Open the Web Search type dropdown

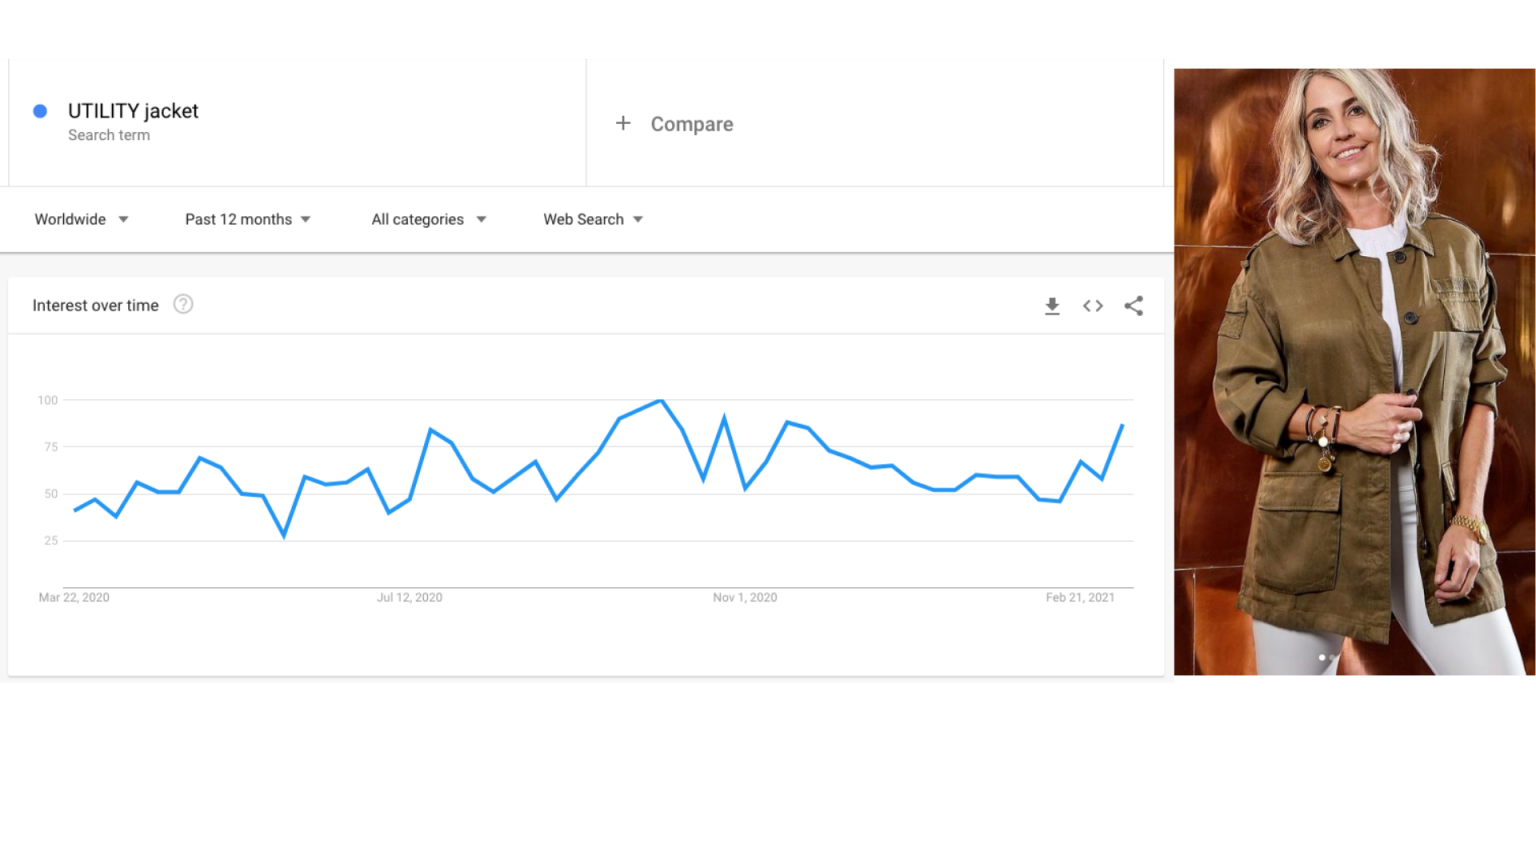pyautogui.click(x=593, y=219)
